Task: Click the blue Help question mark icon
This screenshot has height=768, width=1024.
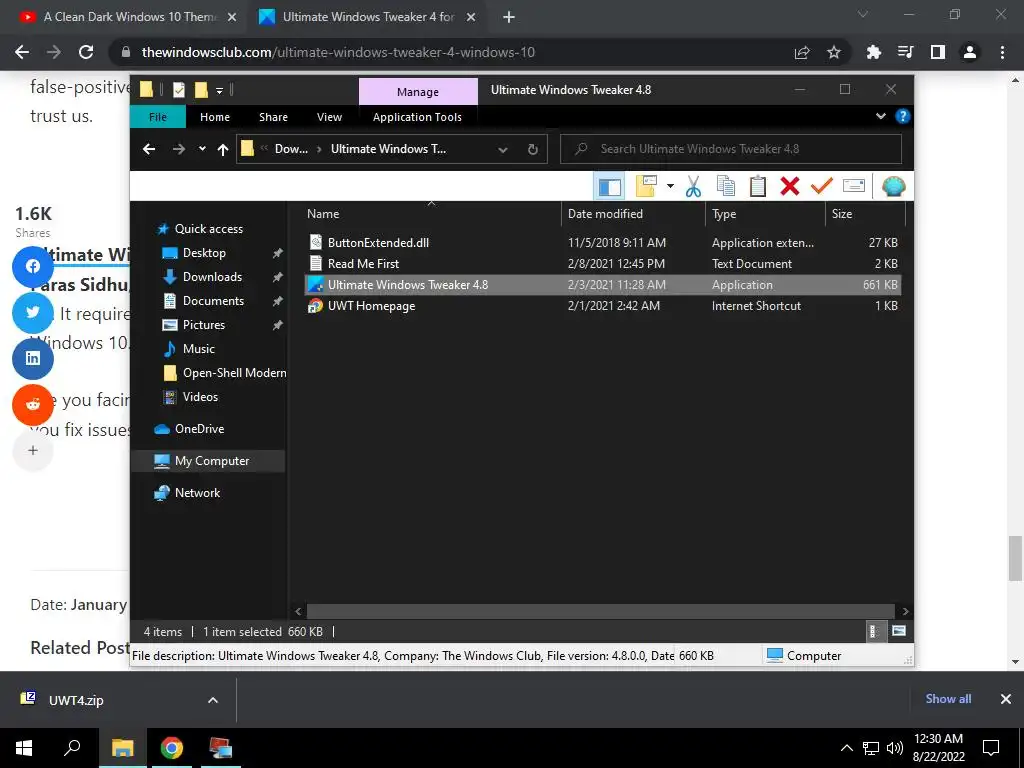Action: click(903, 116)
